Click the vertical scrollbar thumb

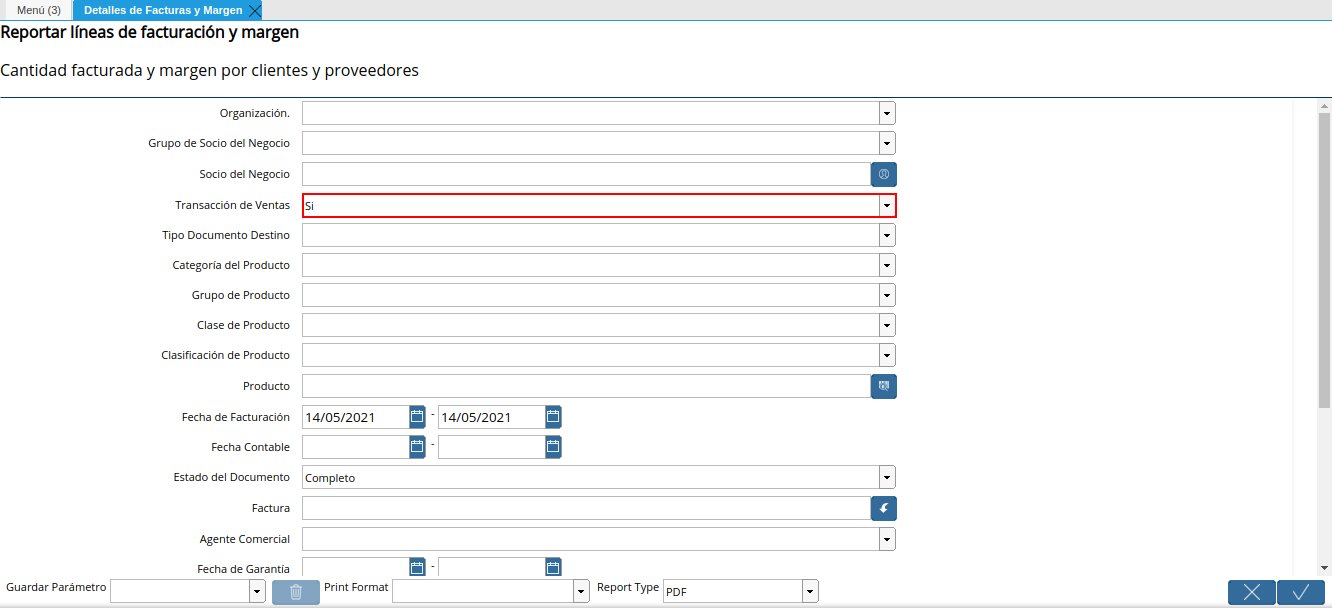[1324, 260]
